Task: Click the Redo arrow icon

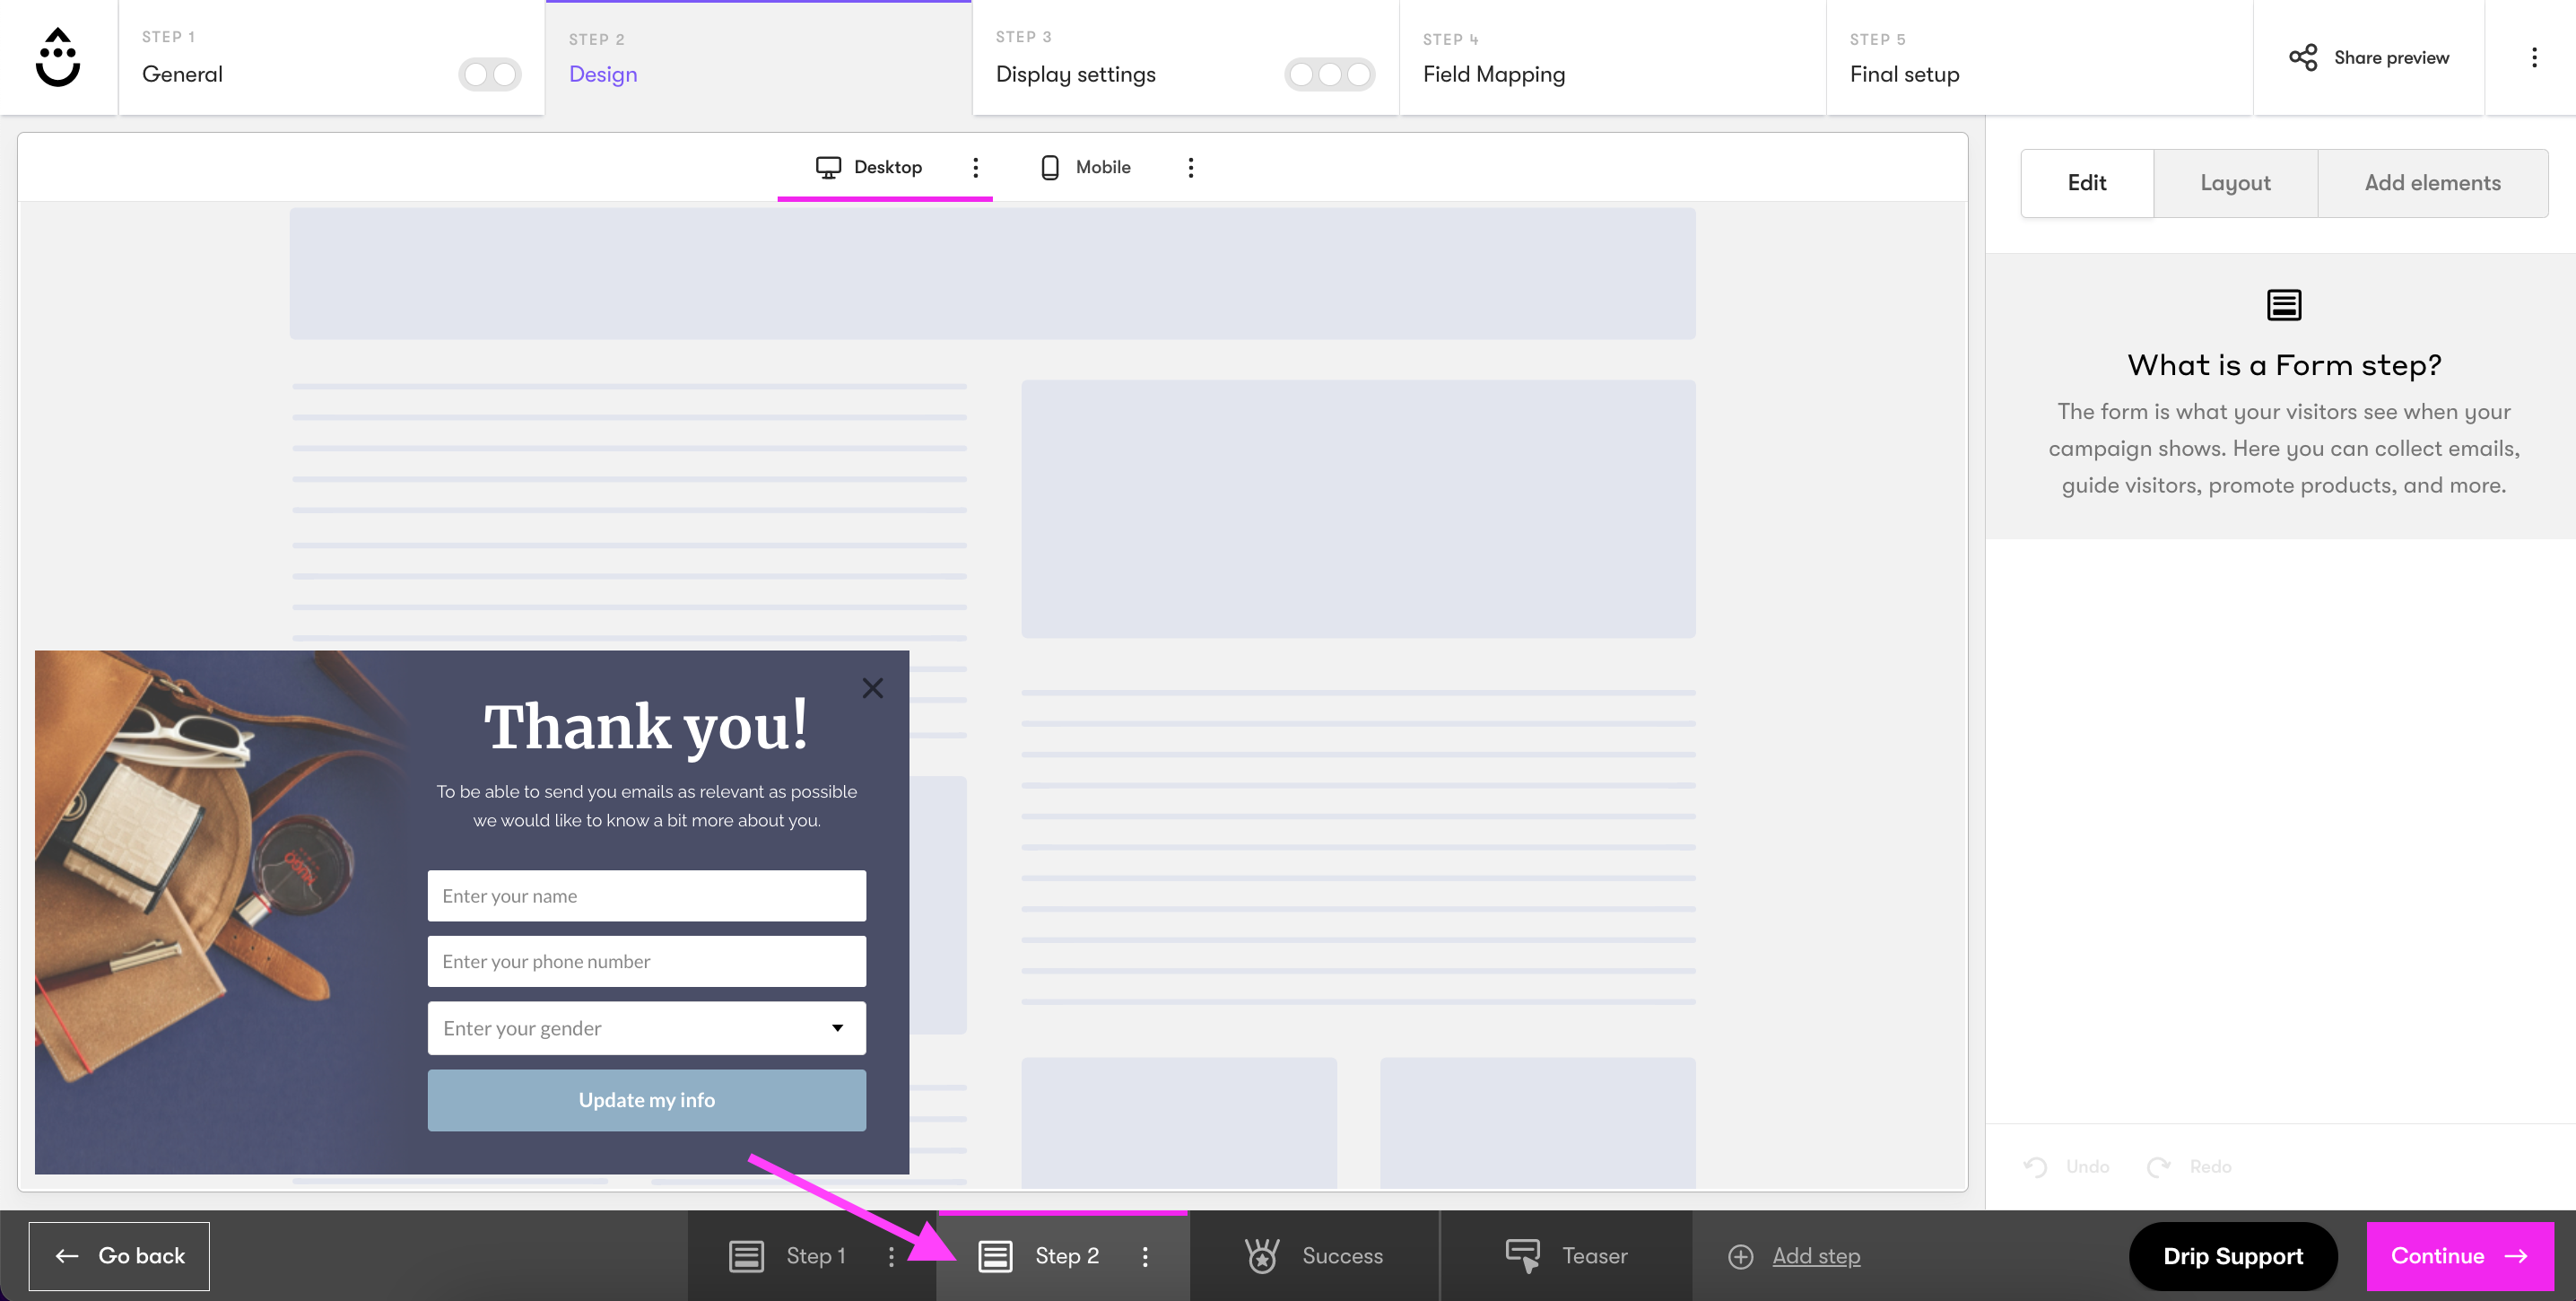Action: click(2158, 1166)
